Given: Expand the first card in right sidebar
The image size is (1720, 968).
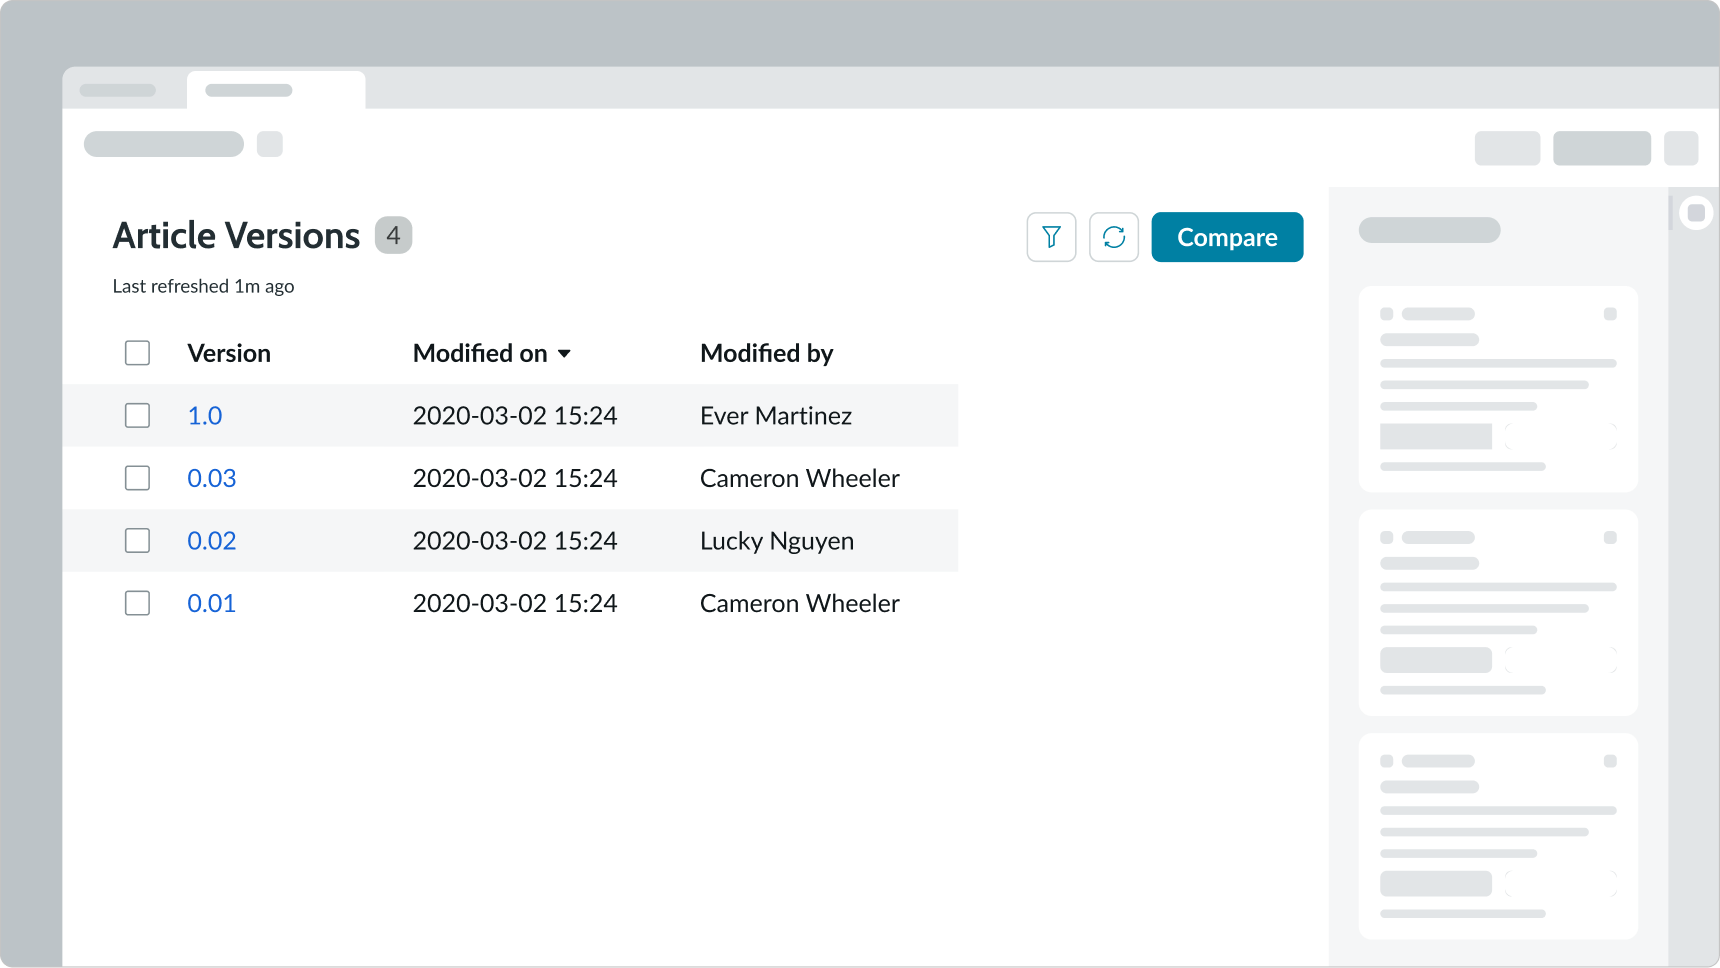Looking at the screenshot, I should 1610,313.
